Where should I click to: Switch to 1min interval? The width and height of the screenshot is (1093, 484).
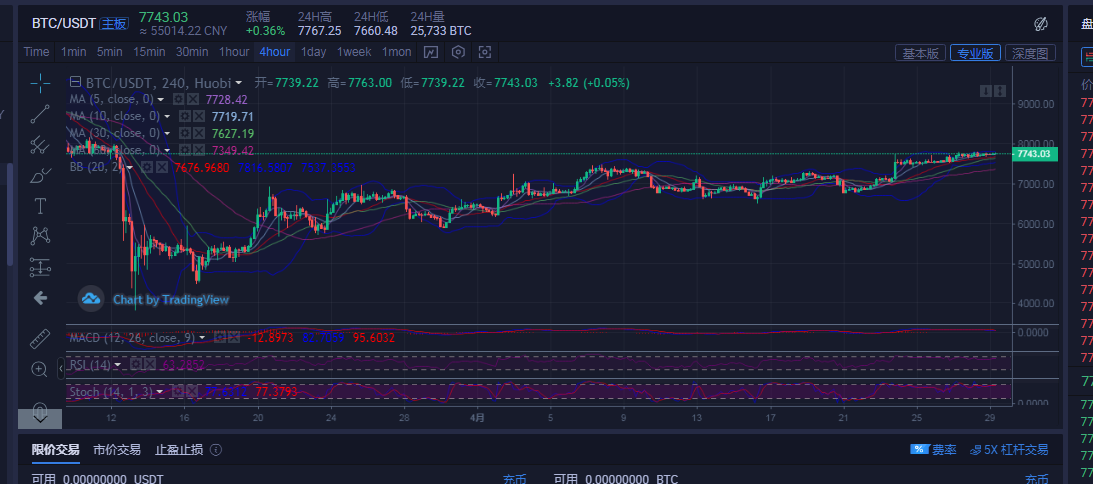click(x=73, y=52)
